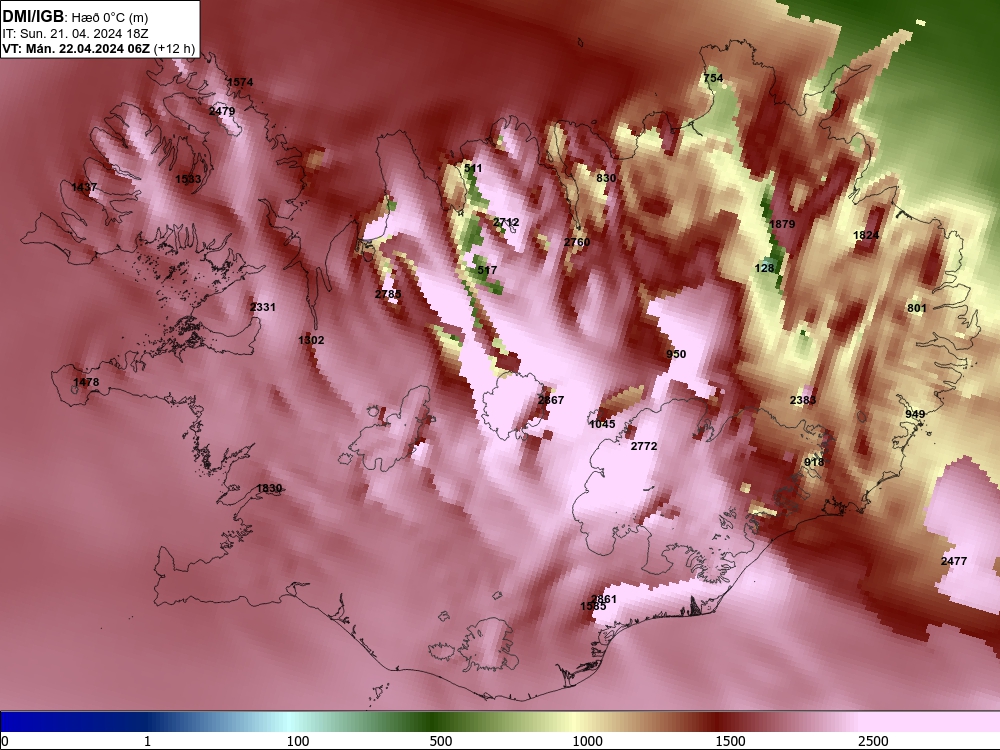Click the 2712 height value
1000x750 pixels.
(x=506, y=222)
